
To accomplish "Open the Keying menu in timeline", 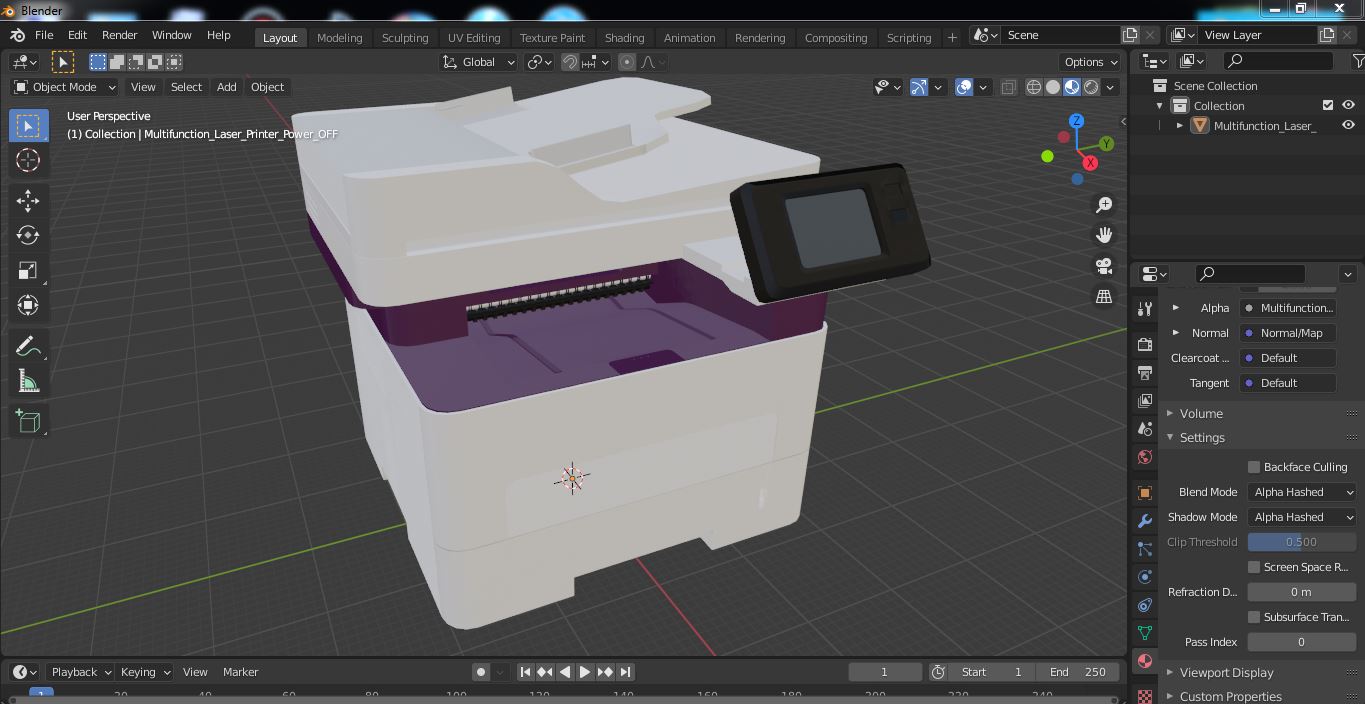I will coord(145,672).
